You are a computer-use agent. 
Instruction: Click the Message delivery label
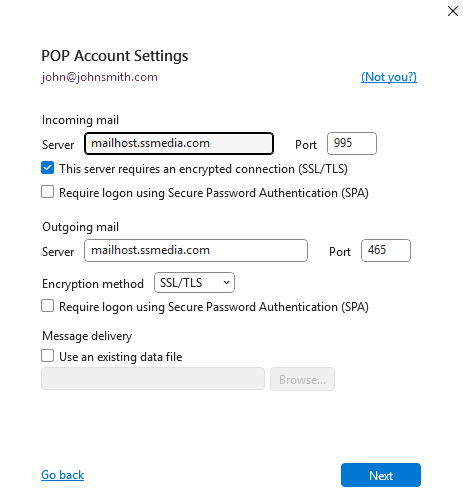click(87, 336)
